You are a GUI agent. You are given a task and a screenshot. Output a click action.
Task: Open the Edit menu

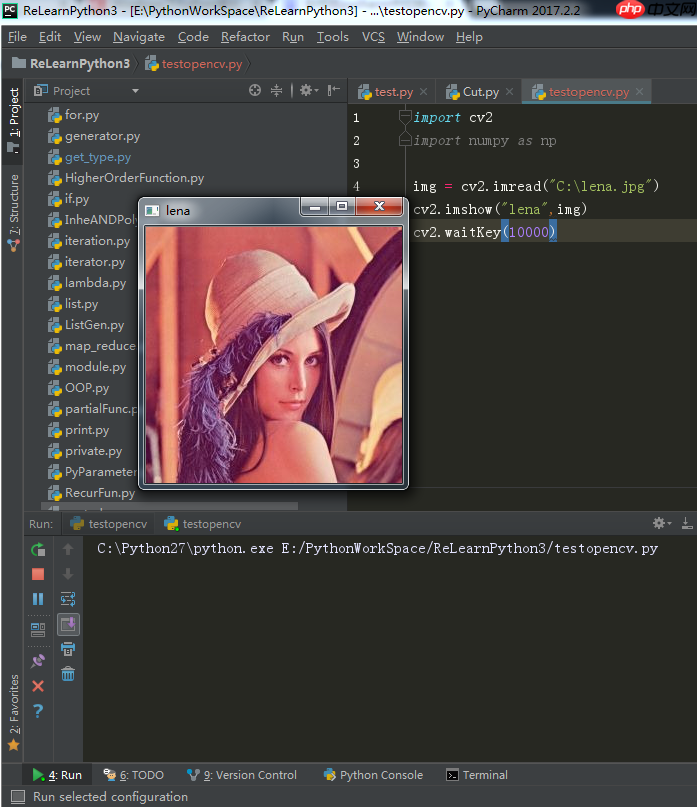pos(50,37)
